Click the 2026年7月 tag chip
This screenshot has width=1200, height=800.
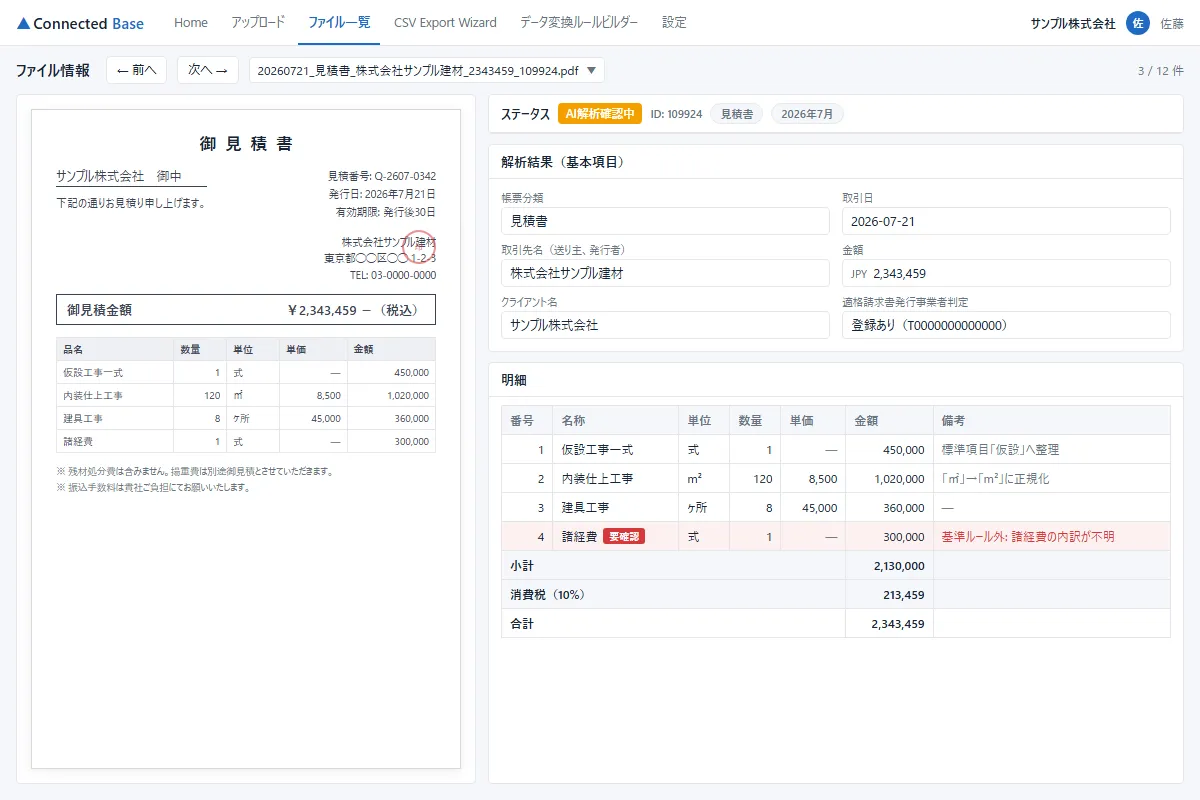(x=807, y=114)
